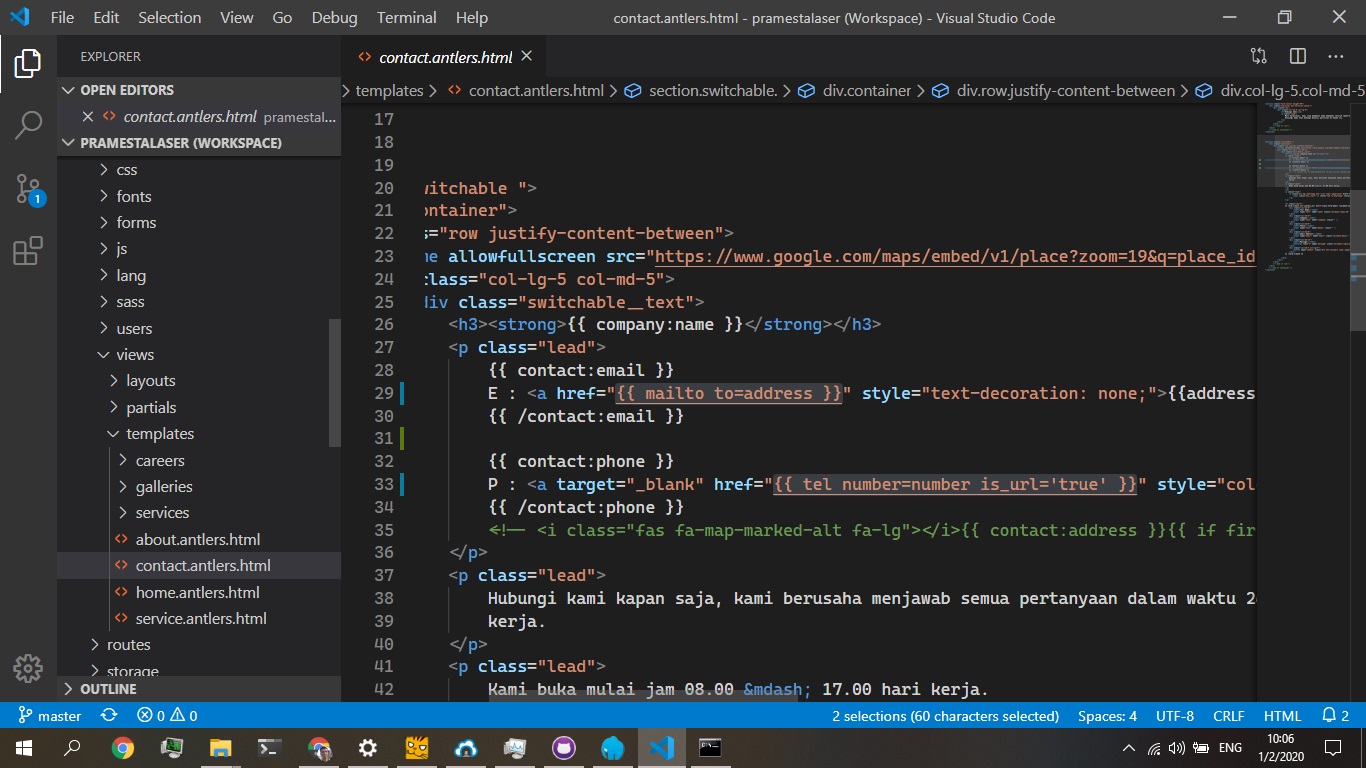Viewport: 1366px width, 768px height.
Task: Click VS Code logo in title bar
Action: 19,17
